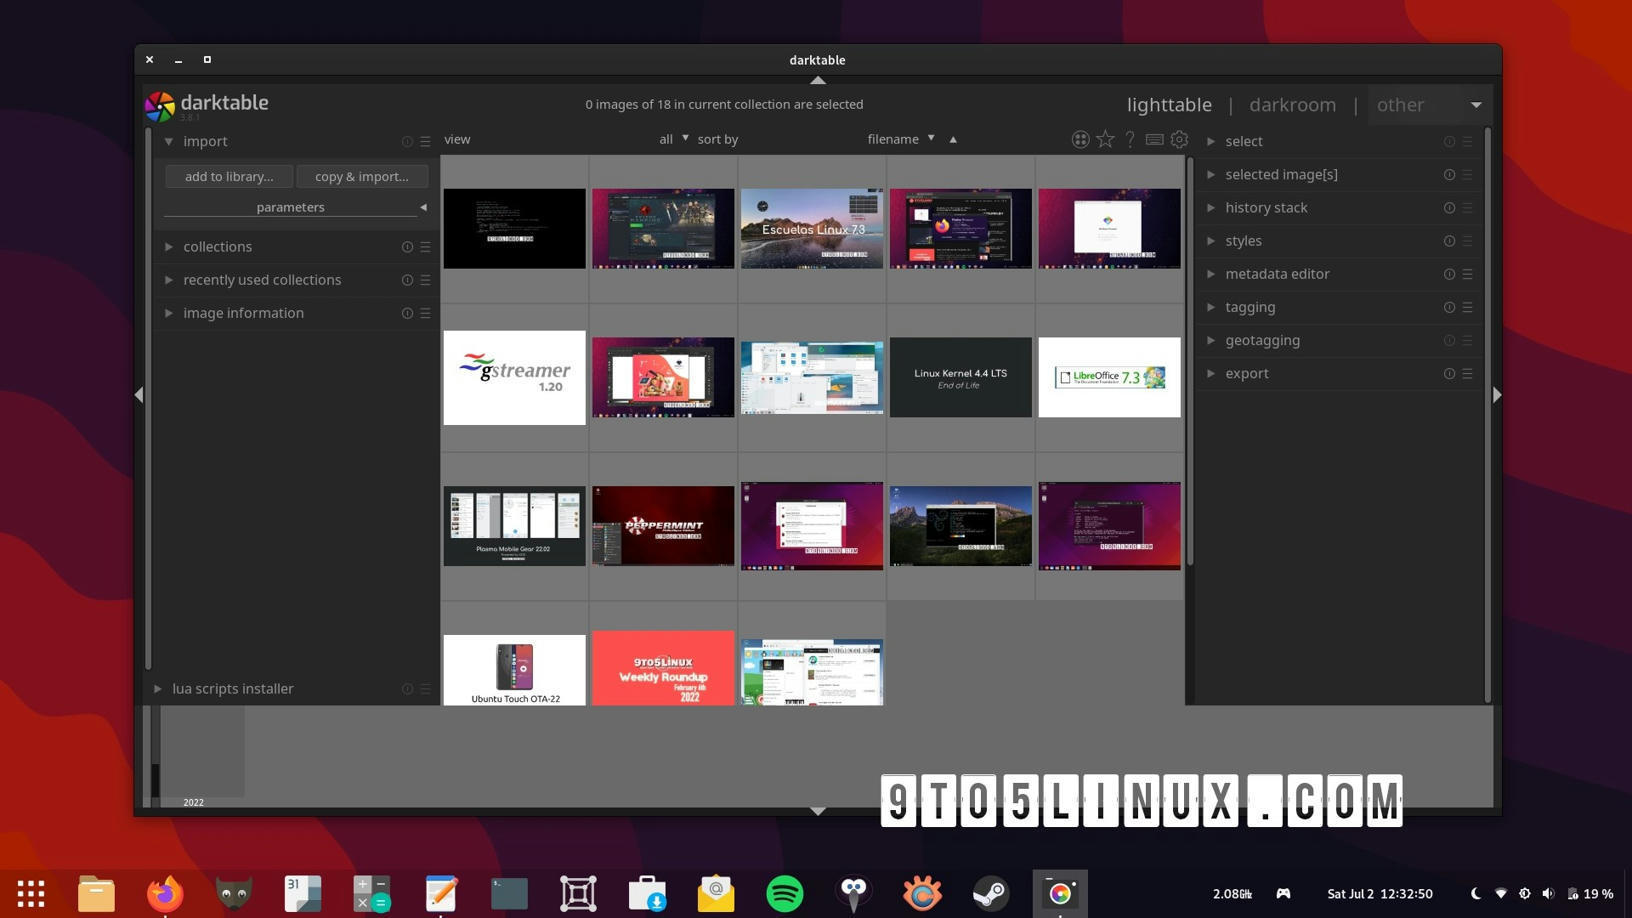Click the question mark help icon
This screenshot has height=918, width=1632.
click(1130, 140)
